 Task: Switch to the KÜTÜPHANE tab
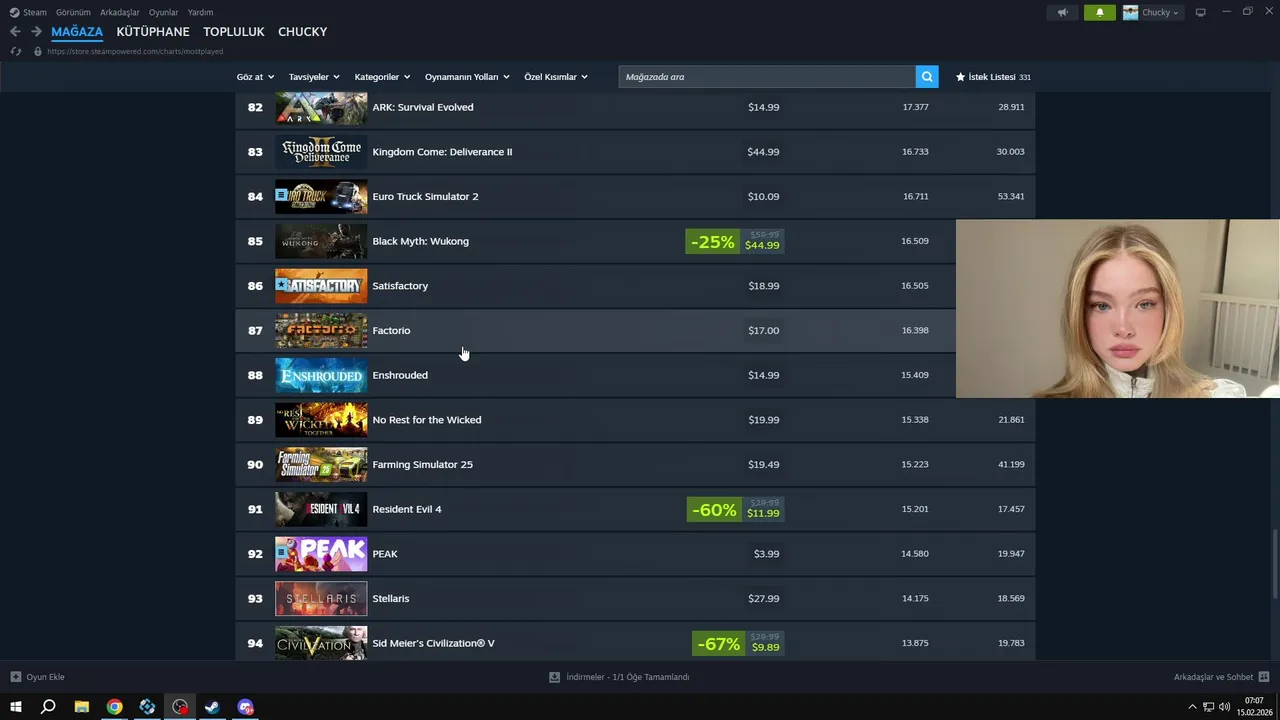coord(153,32)
